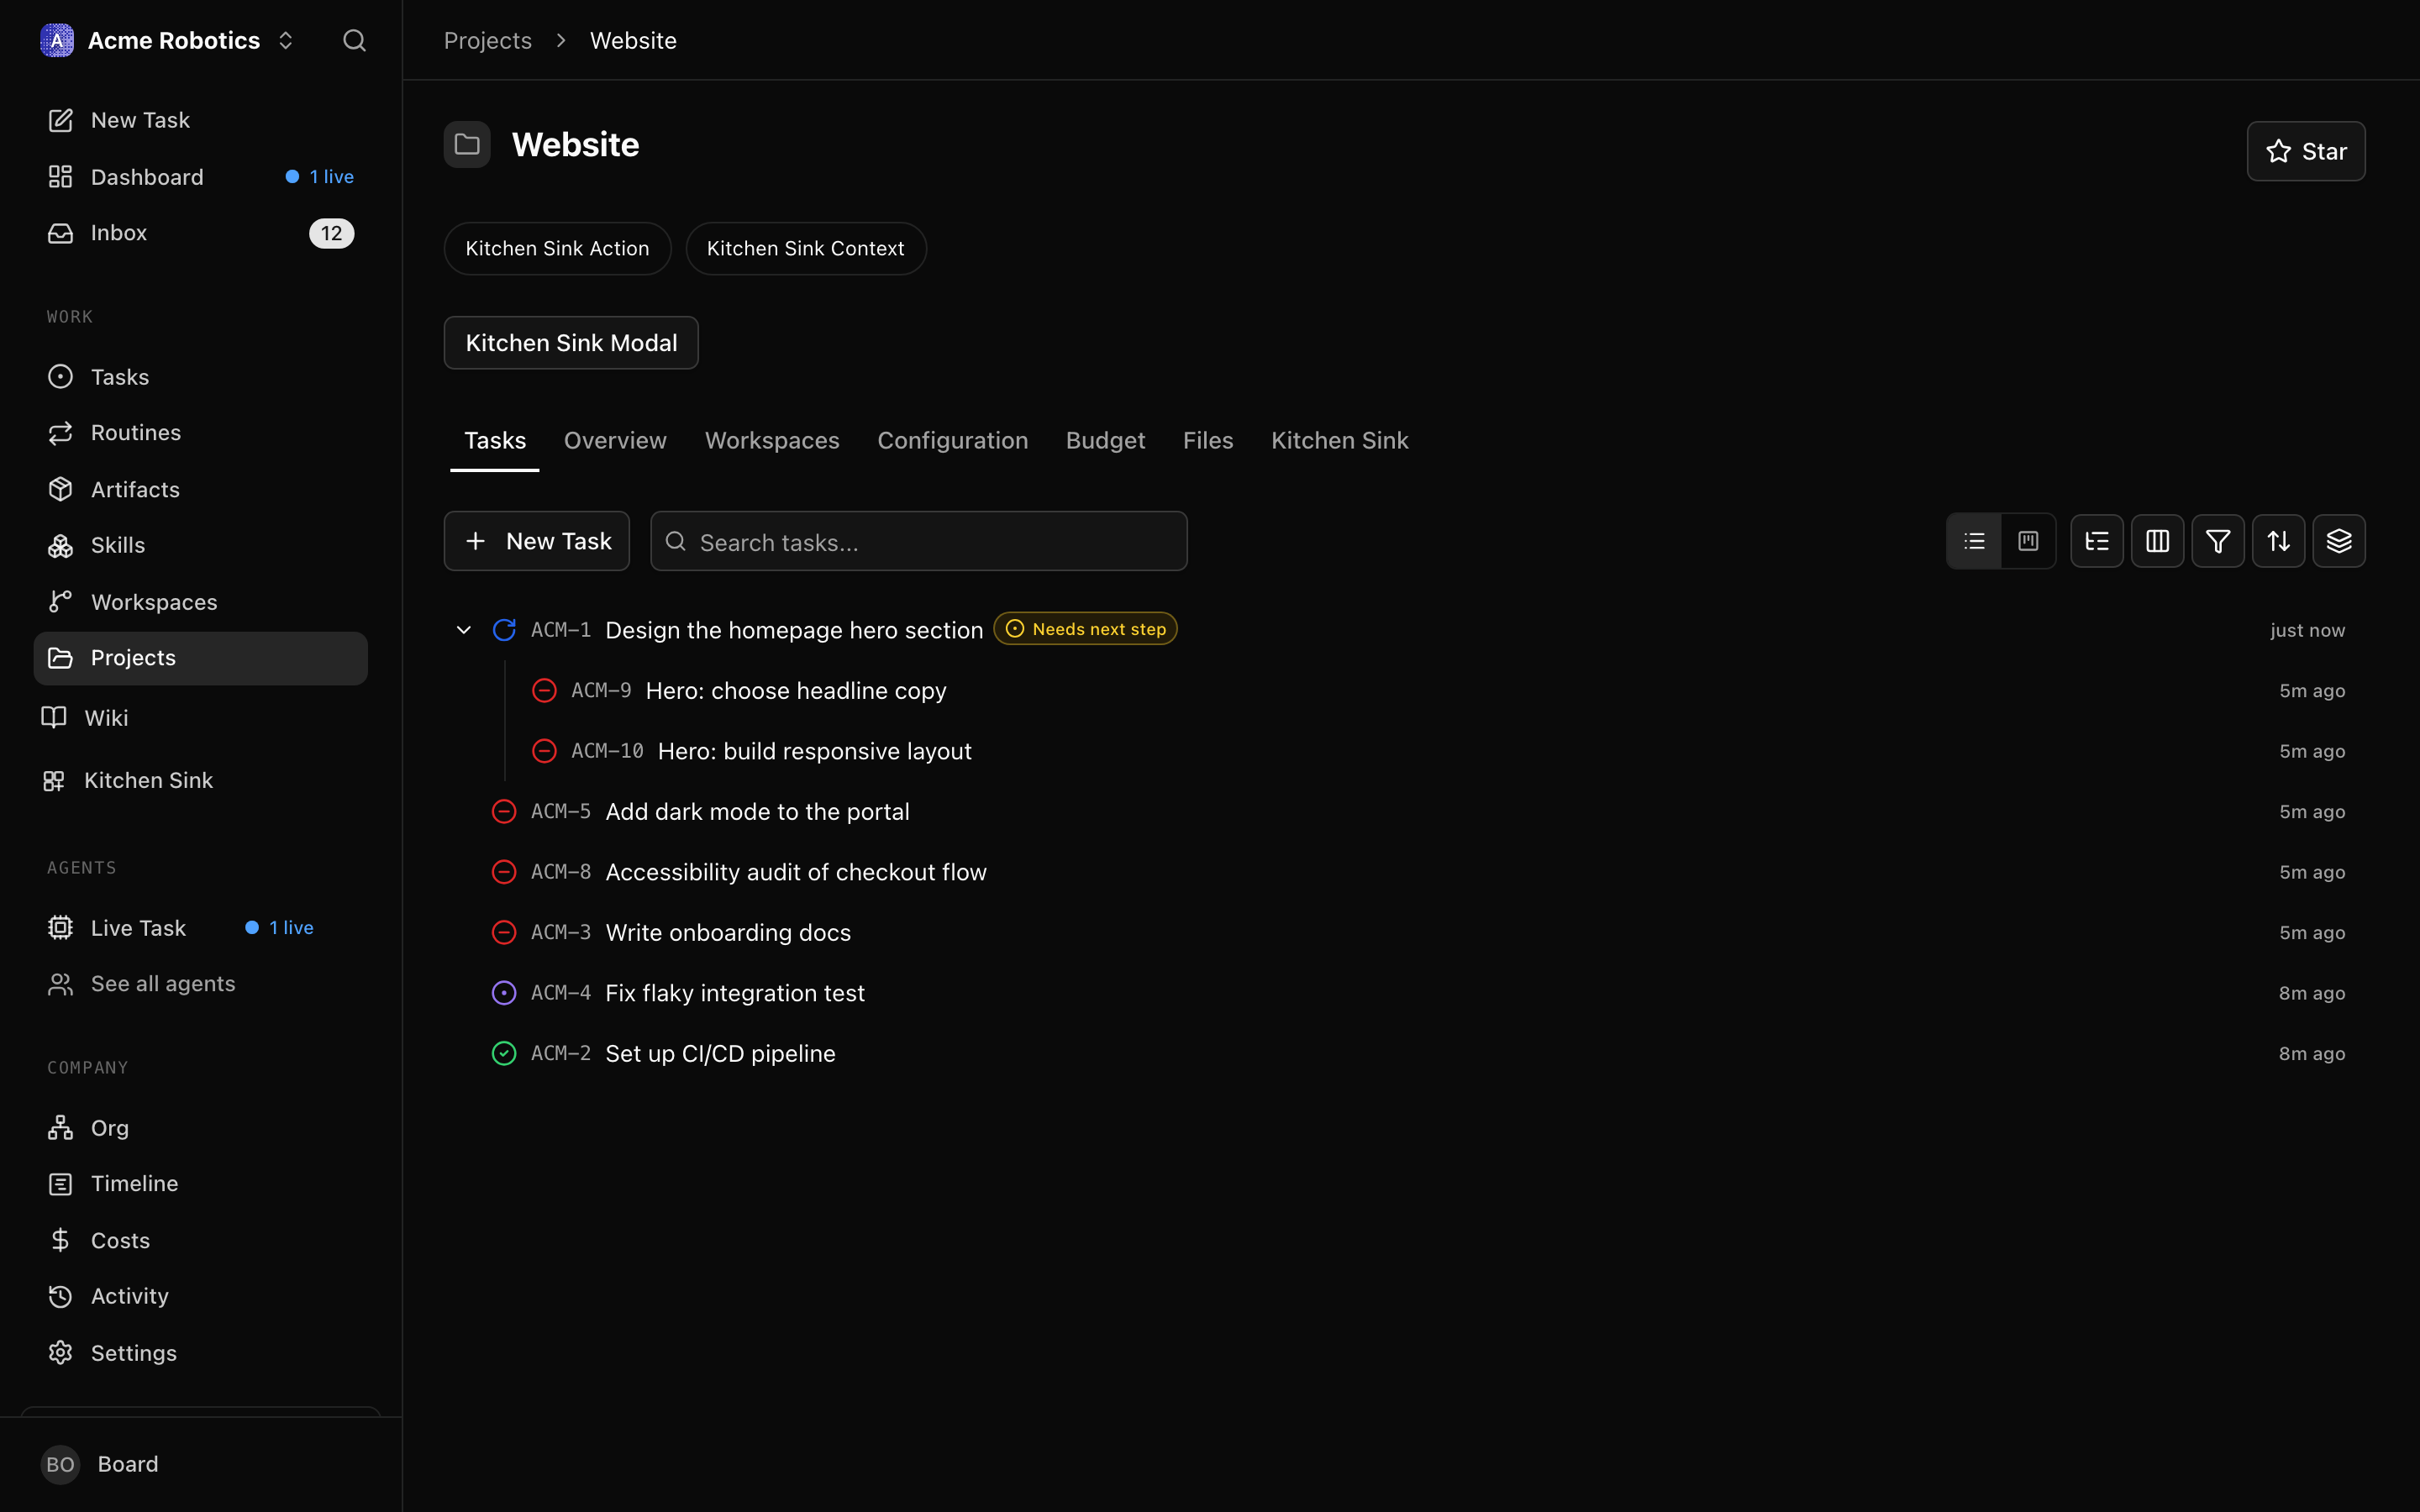Change status of ACM-5 dark mode task
The height and width of the screenshot is (1512, 2420).
coord(504,812)
